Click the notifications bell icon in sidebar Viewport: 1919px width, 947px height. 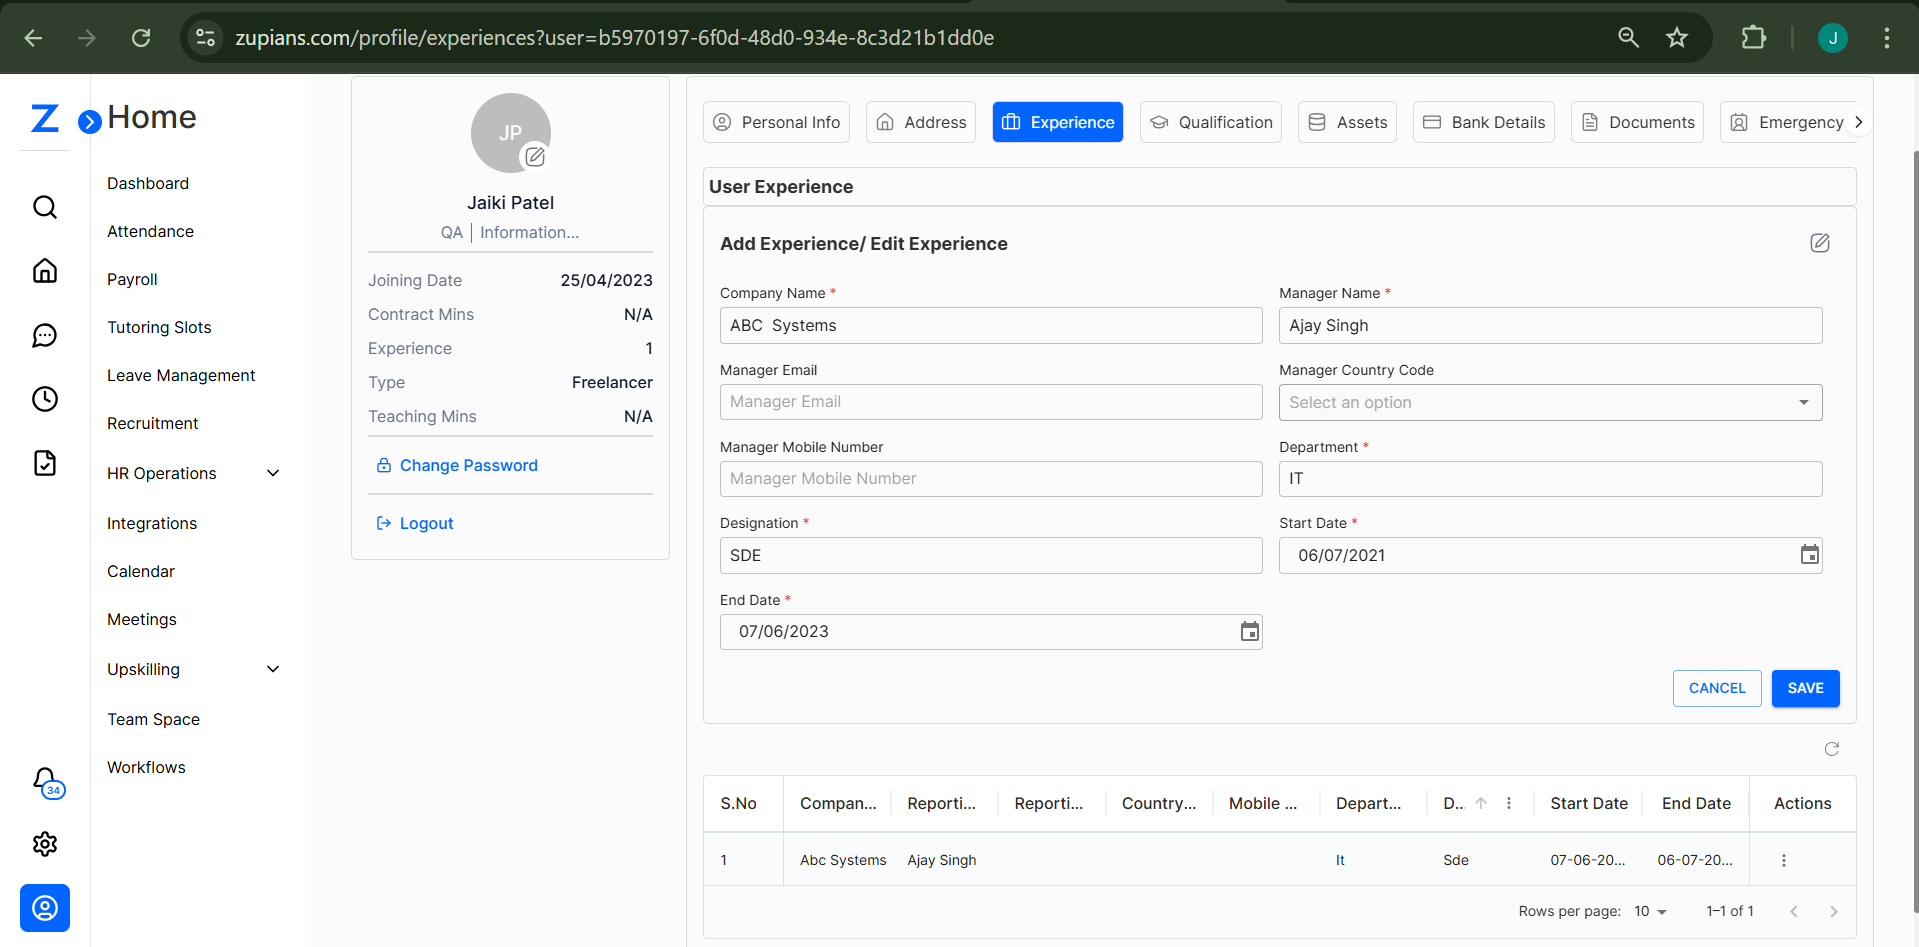pyautogui.click(x=45, y=780)
